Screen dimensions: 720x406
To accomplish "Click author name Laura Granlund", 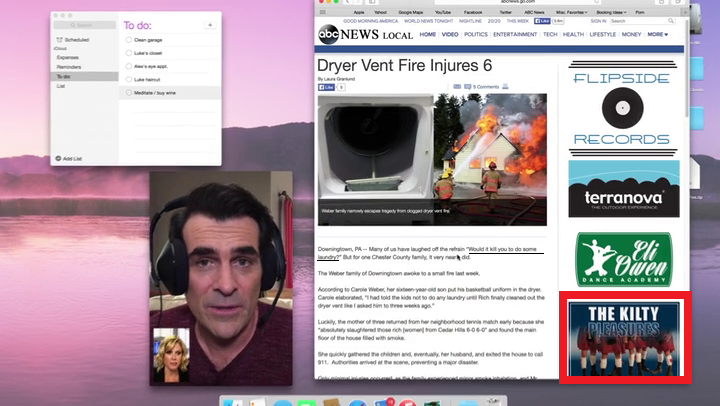I will (x=339, y=79).
